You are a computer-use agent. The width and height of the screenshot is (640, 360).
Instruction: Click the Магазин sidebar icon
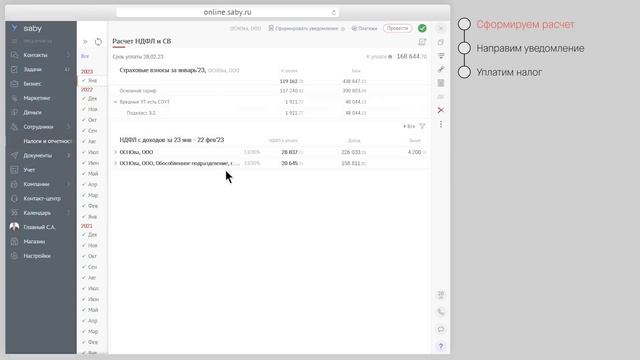click(x=14, y=241)
